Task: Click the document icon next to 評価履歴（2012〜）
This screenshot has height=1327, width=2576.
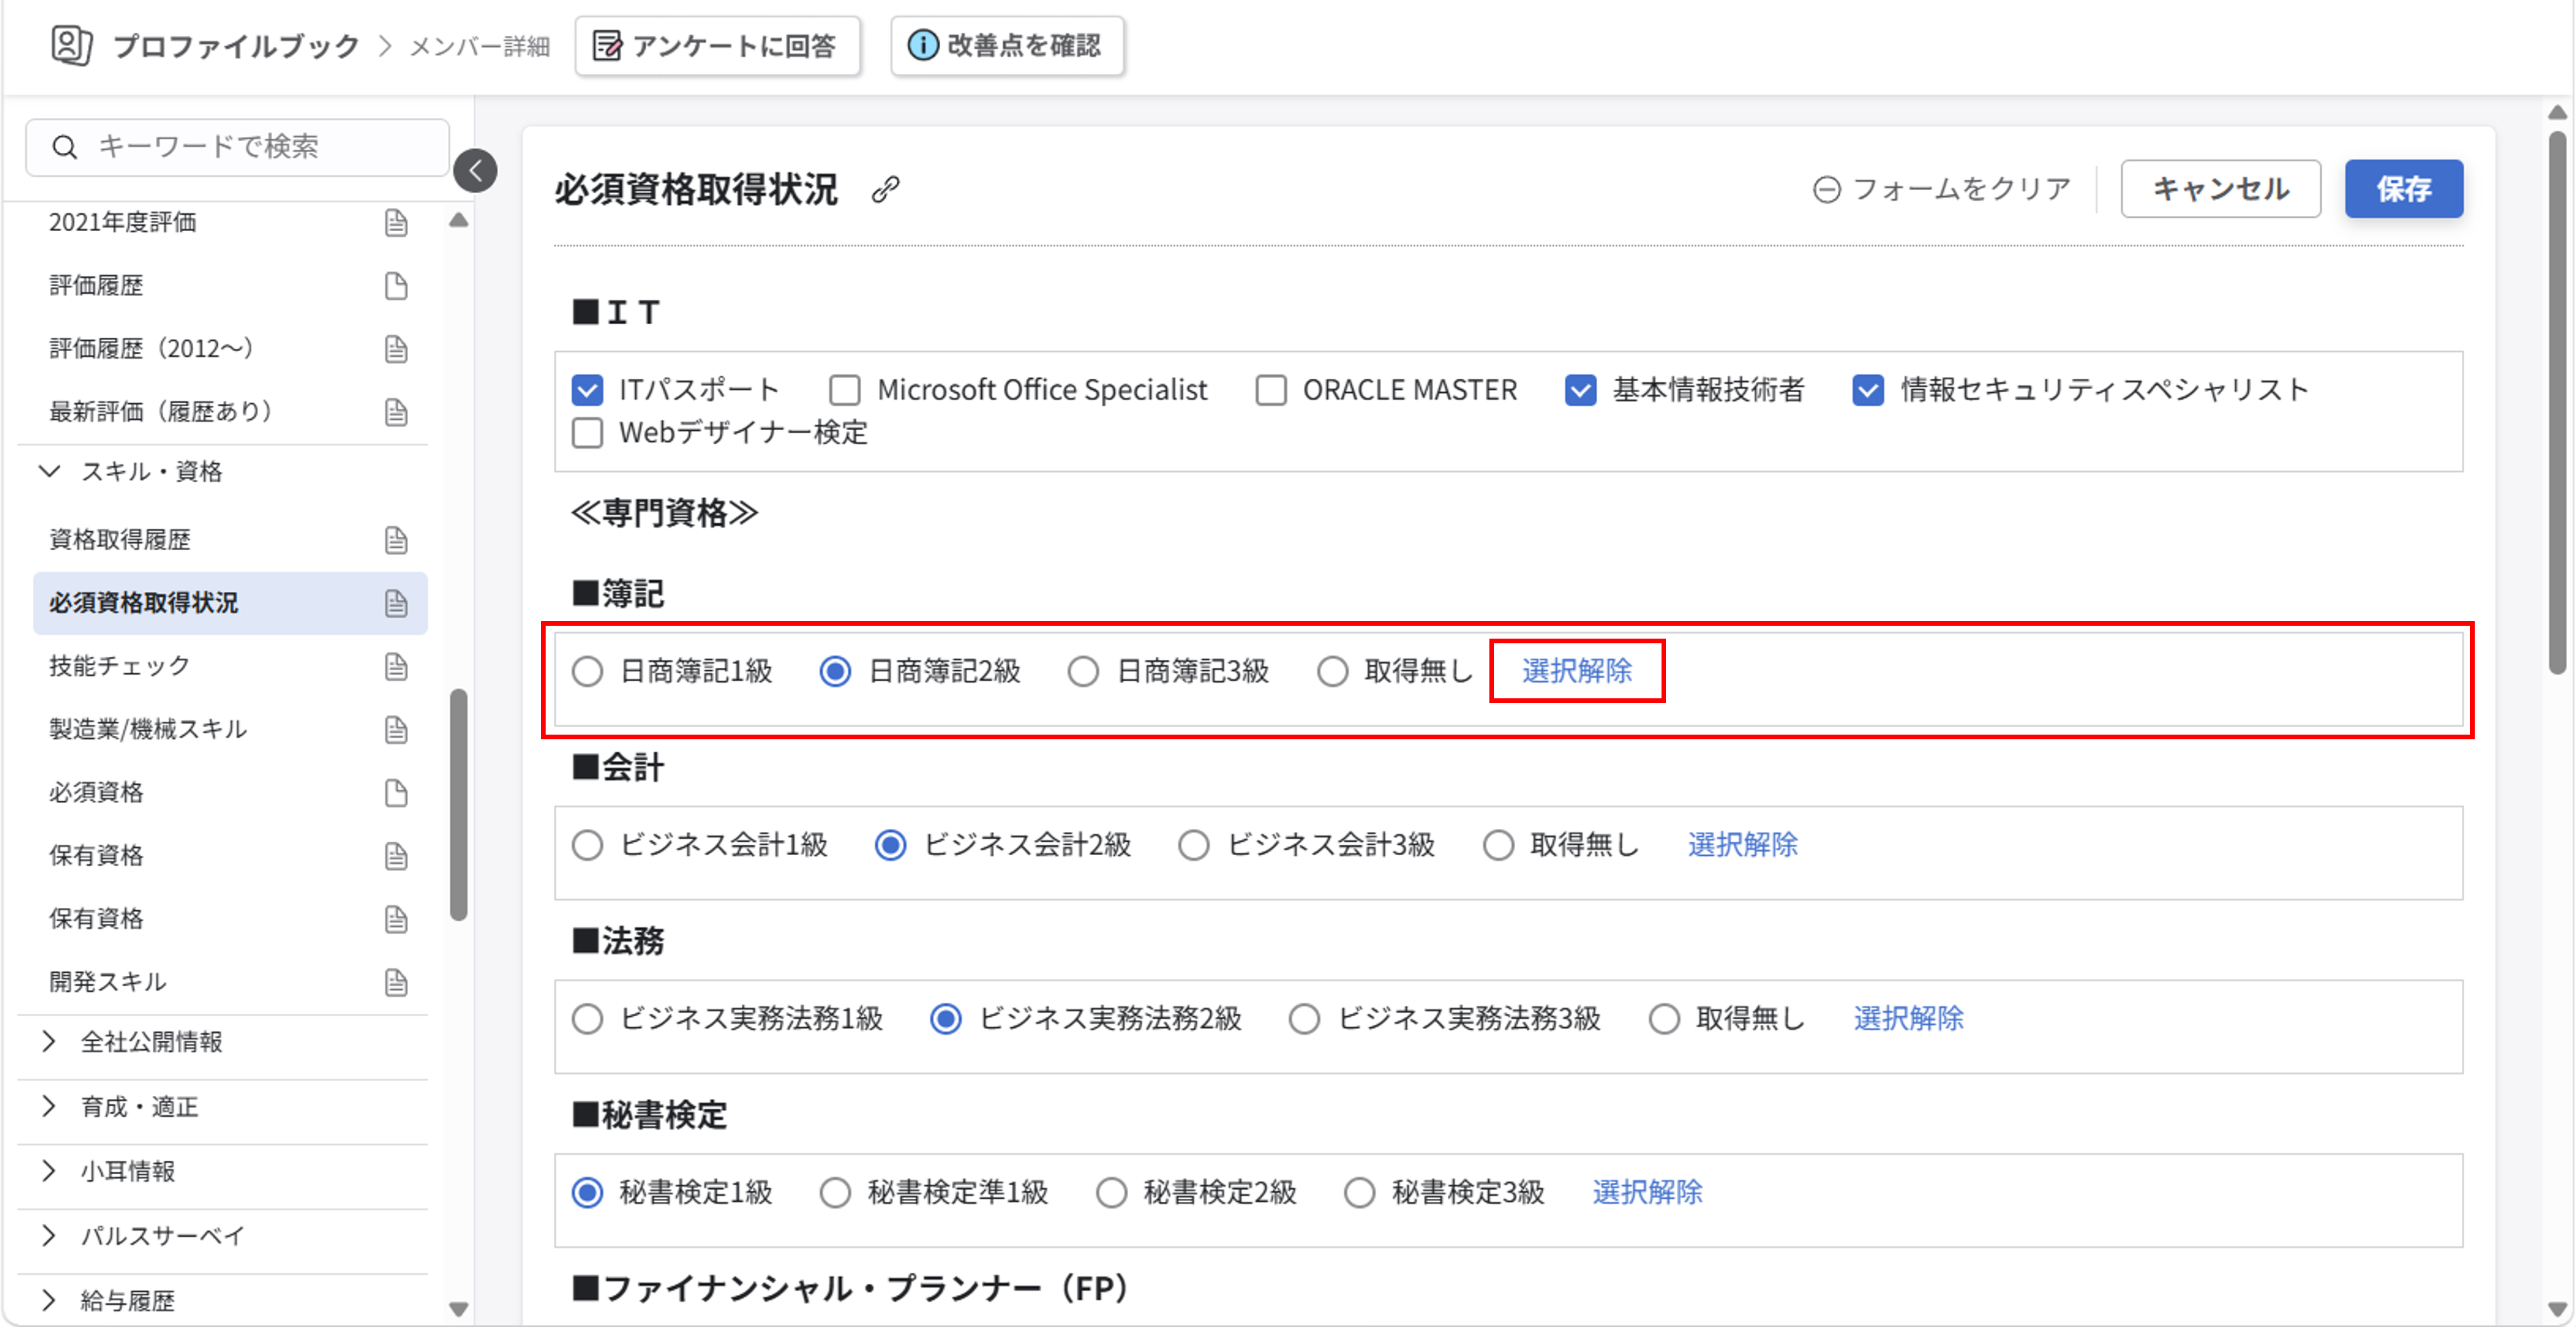Action: (x=396, y=349)
